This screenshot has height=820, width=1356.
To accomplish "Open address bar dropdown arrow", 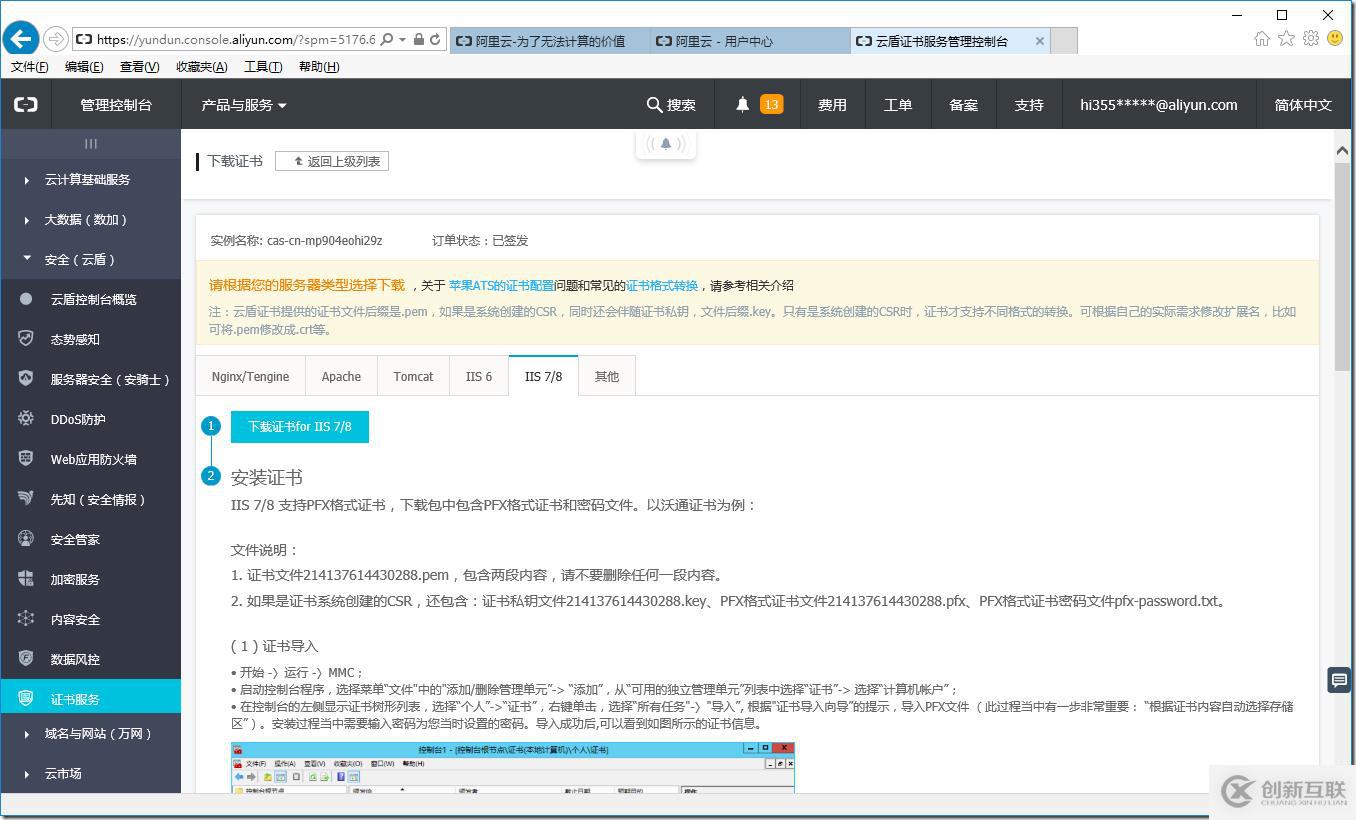I will click(402, 40).
